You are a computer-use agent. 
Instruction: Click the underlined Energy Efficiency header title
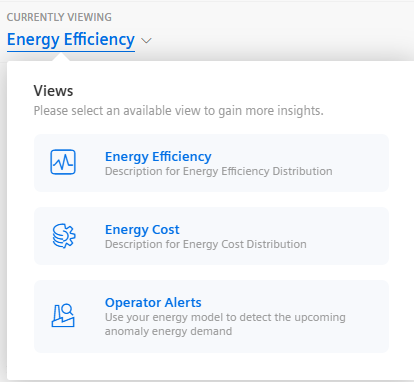[x=71, y=40]
